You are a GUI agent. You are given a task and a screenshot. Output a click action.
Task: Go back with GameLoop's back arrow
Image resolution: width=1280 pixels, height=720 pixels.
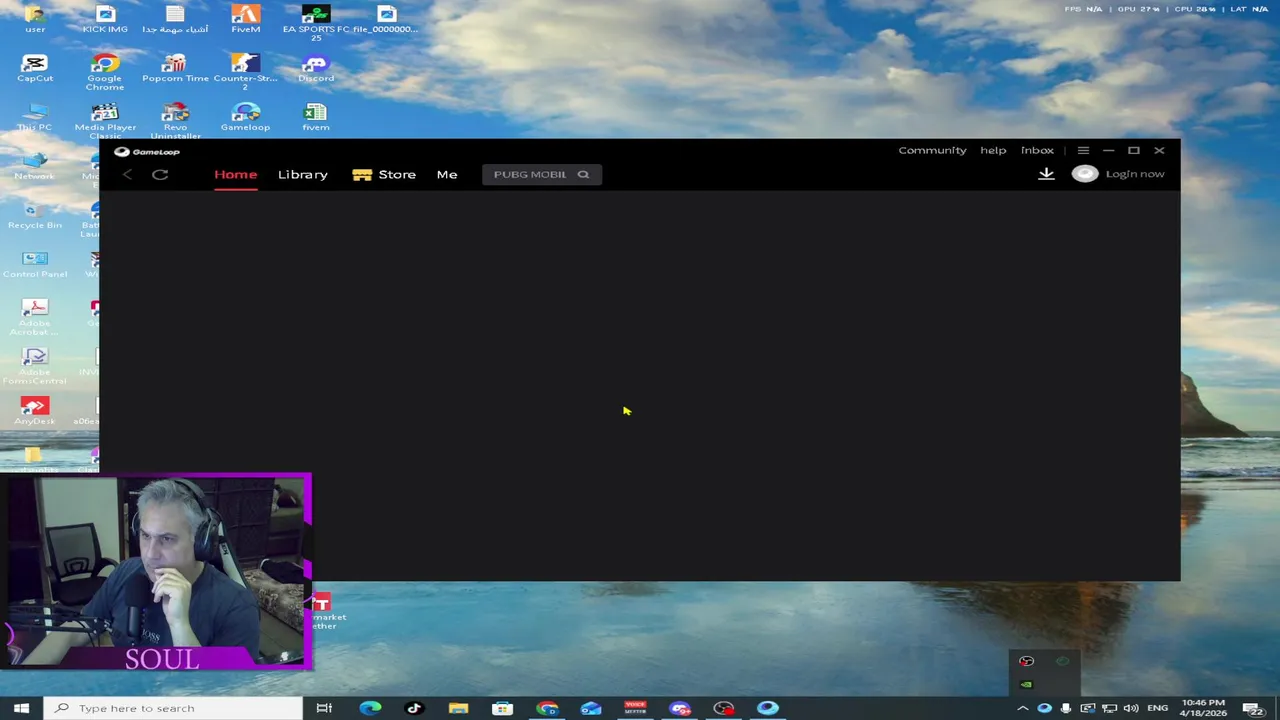[127, 174]
